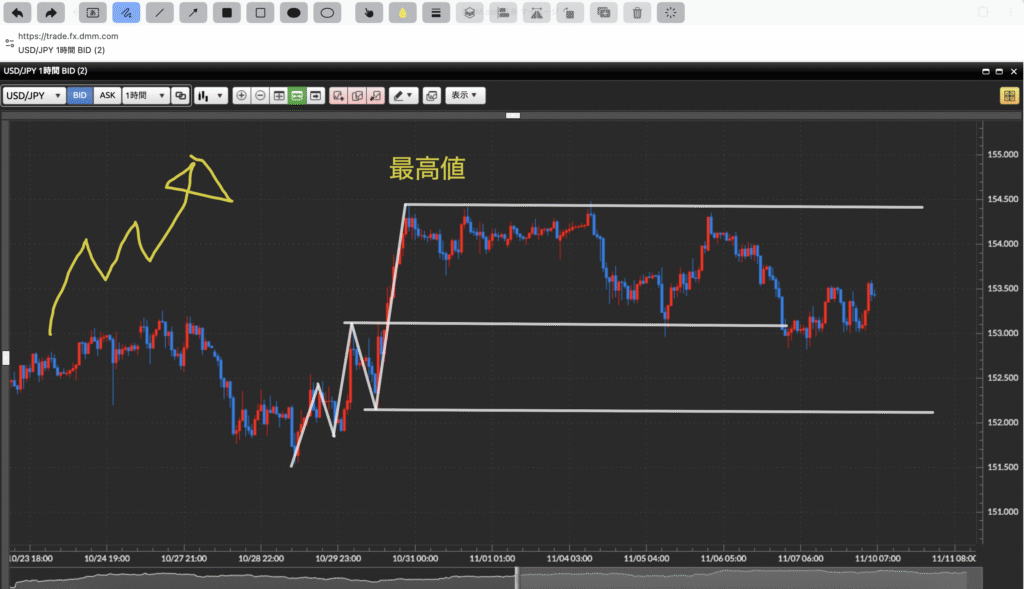Select the filled rectangle shape tool
The width and height of the screenshot is (1024, 589).
point(227,13)
